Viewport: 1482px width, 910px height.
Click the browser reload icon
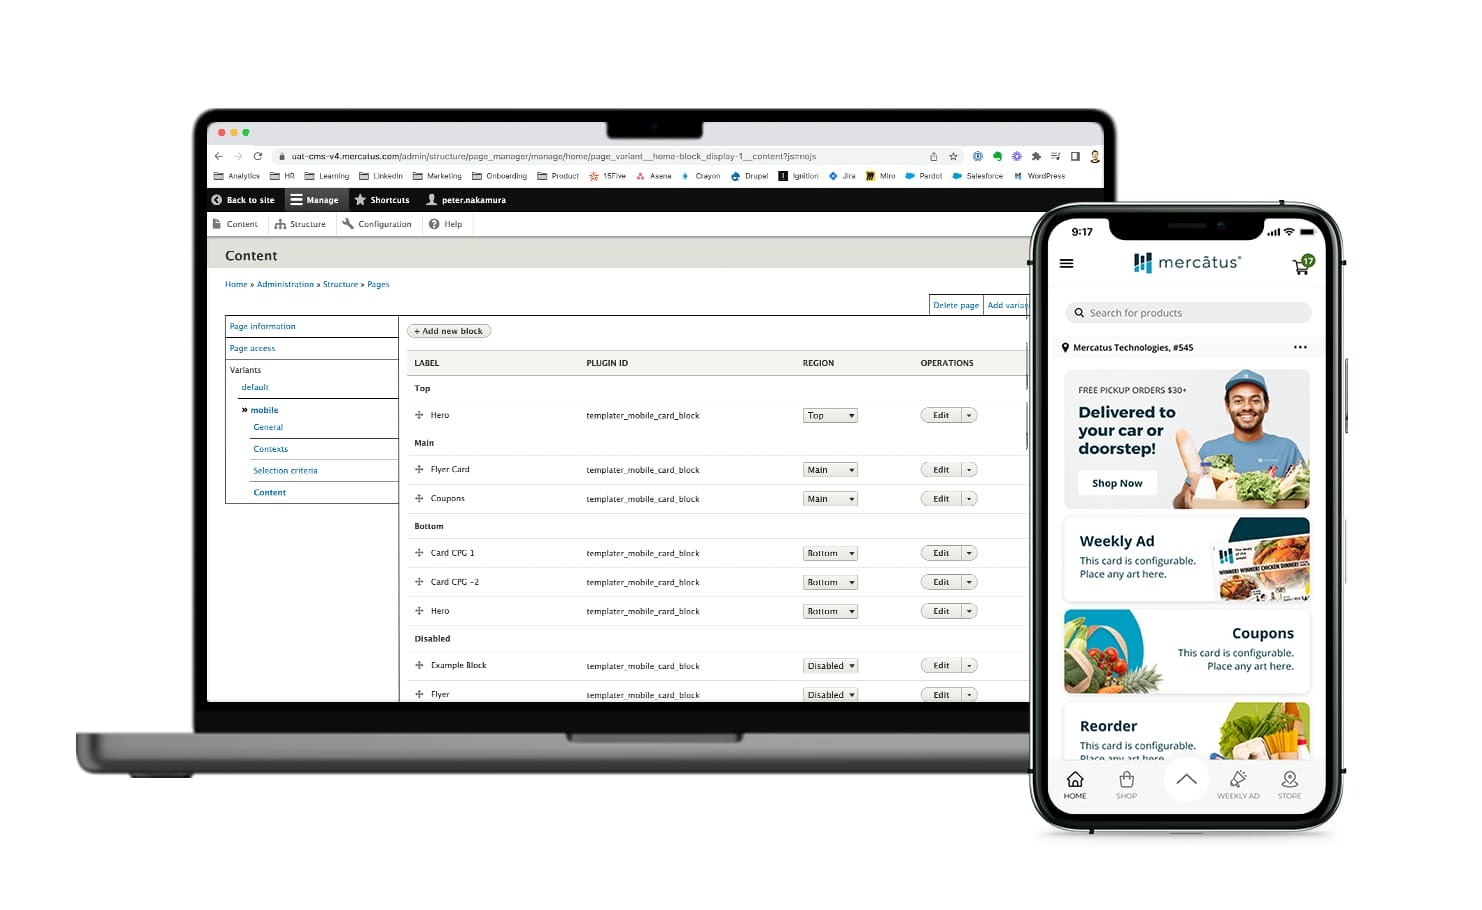(x=258, y=156)
